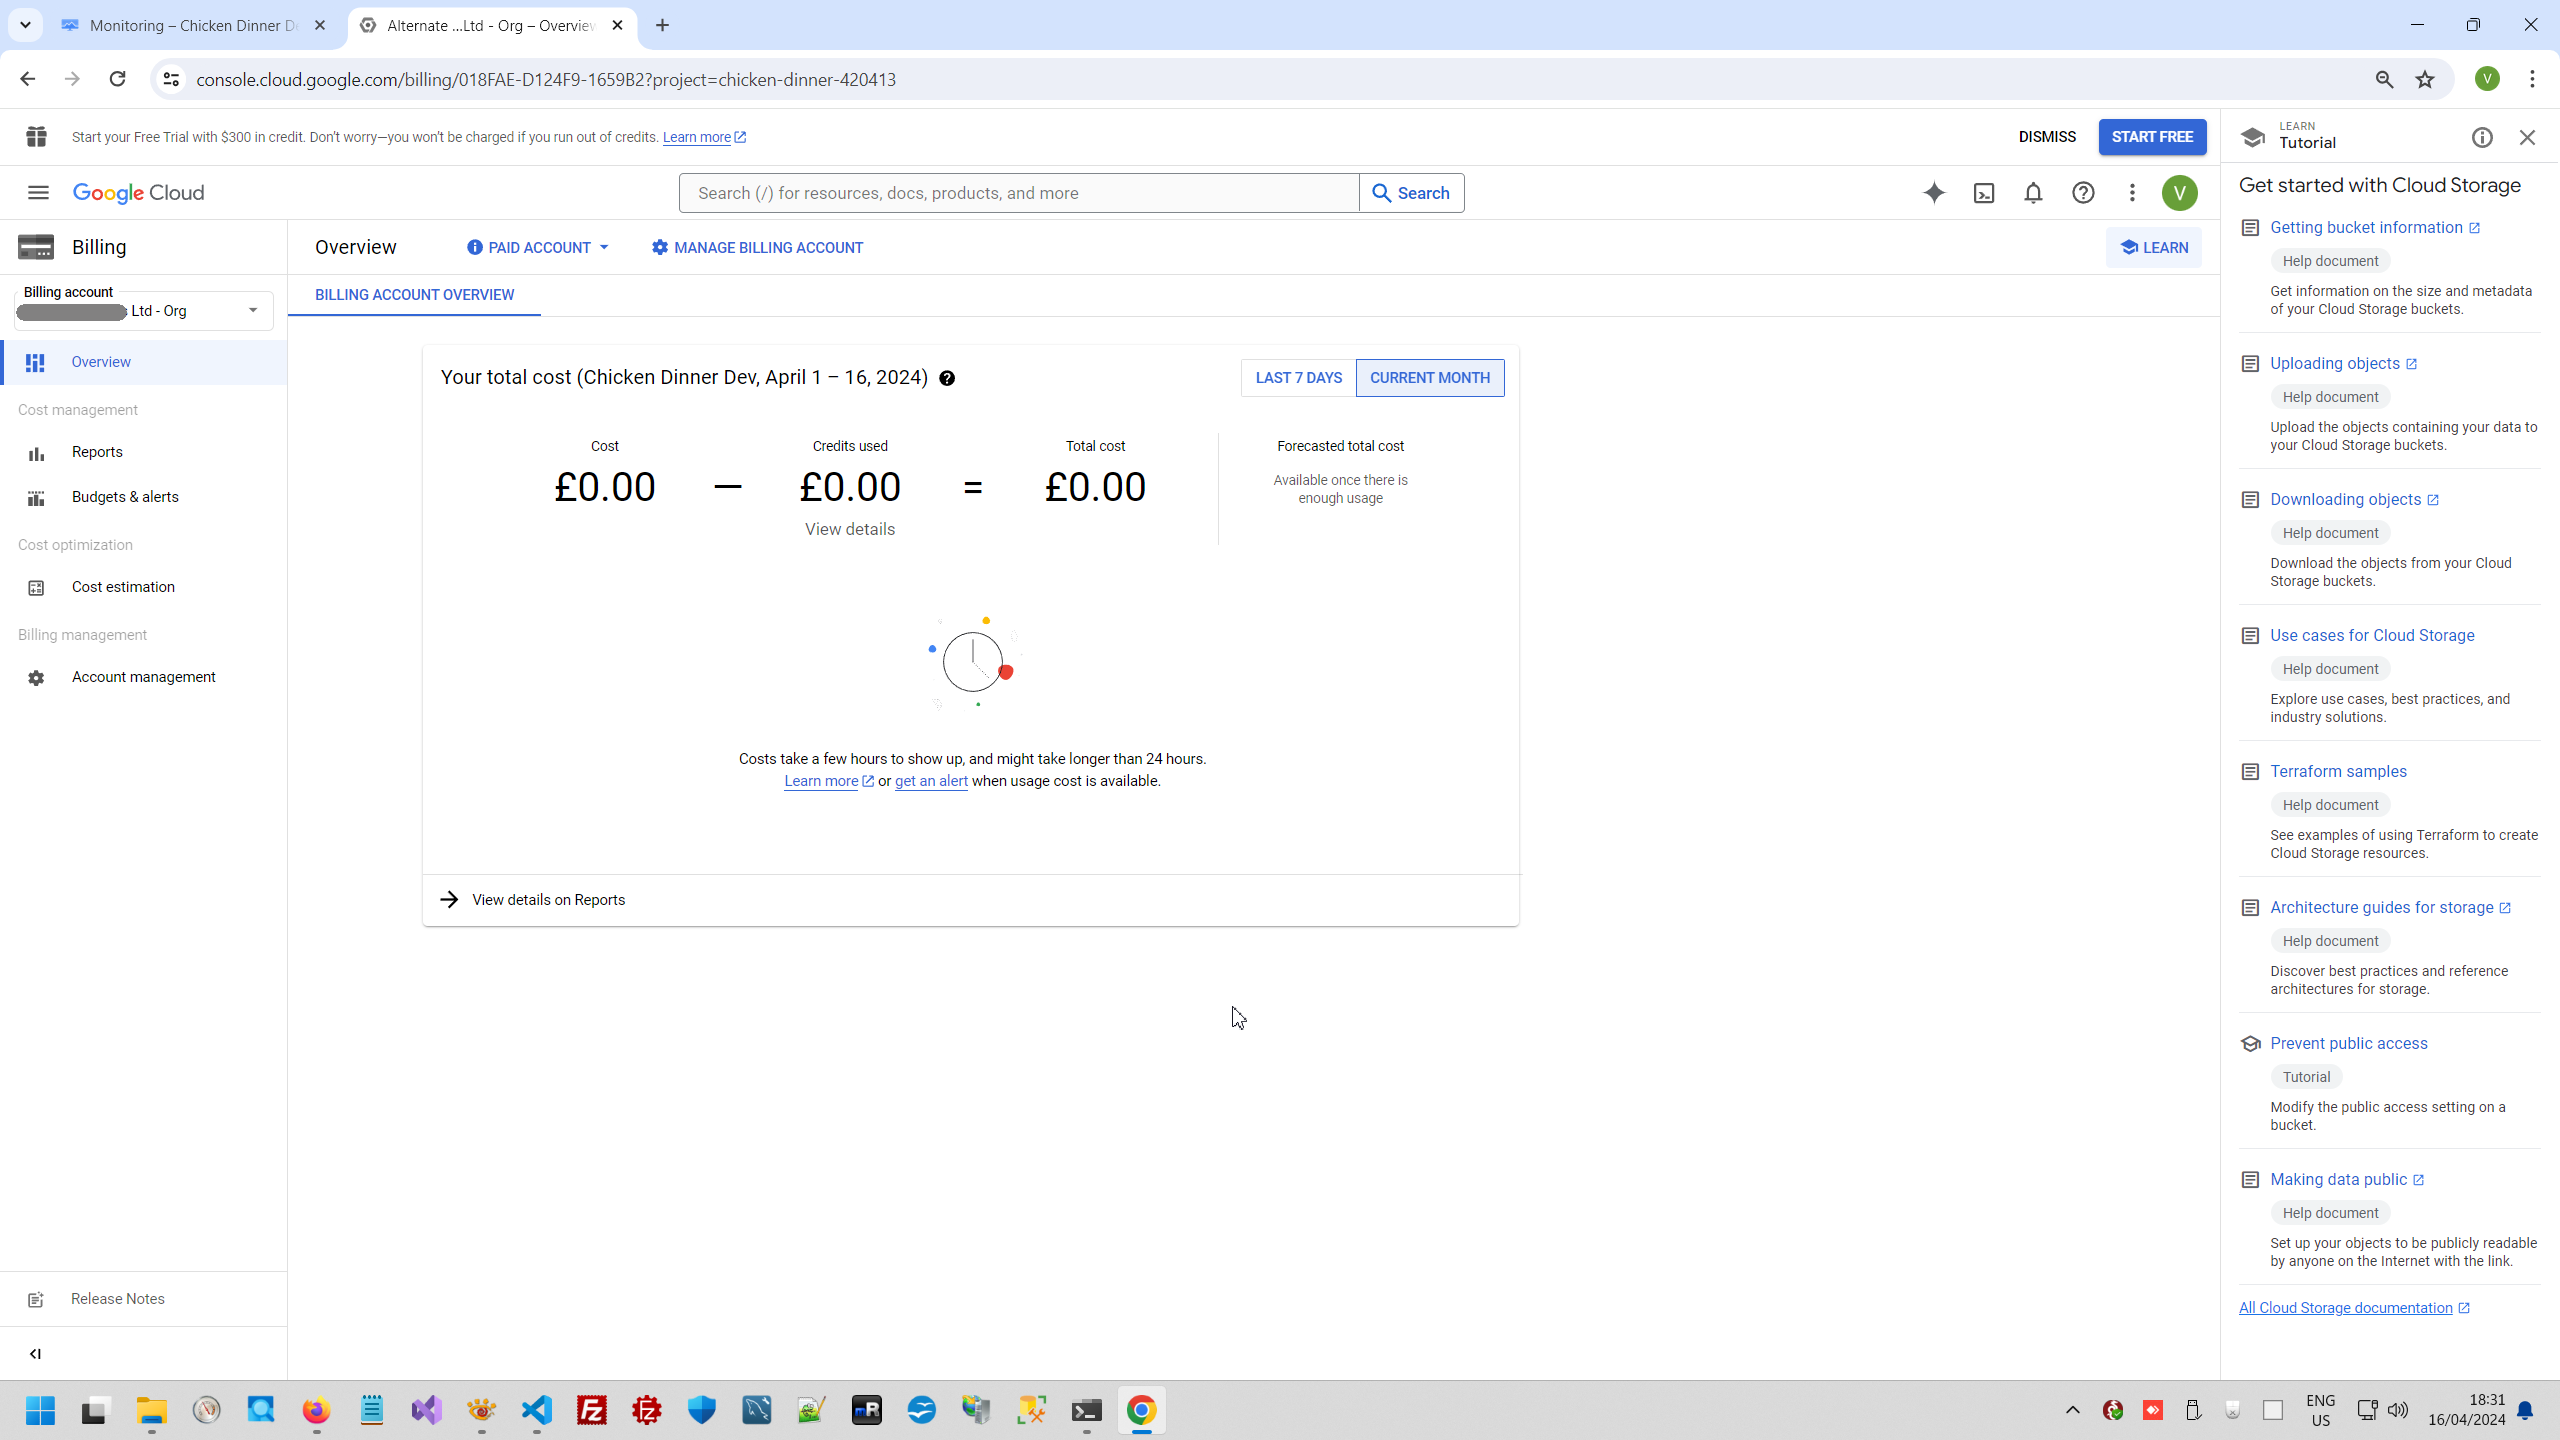The height and width of the screenshot is (1440, 2560).
Task: Open Reports in the billing sidebar
Action: [97, 452]
